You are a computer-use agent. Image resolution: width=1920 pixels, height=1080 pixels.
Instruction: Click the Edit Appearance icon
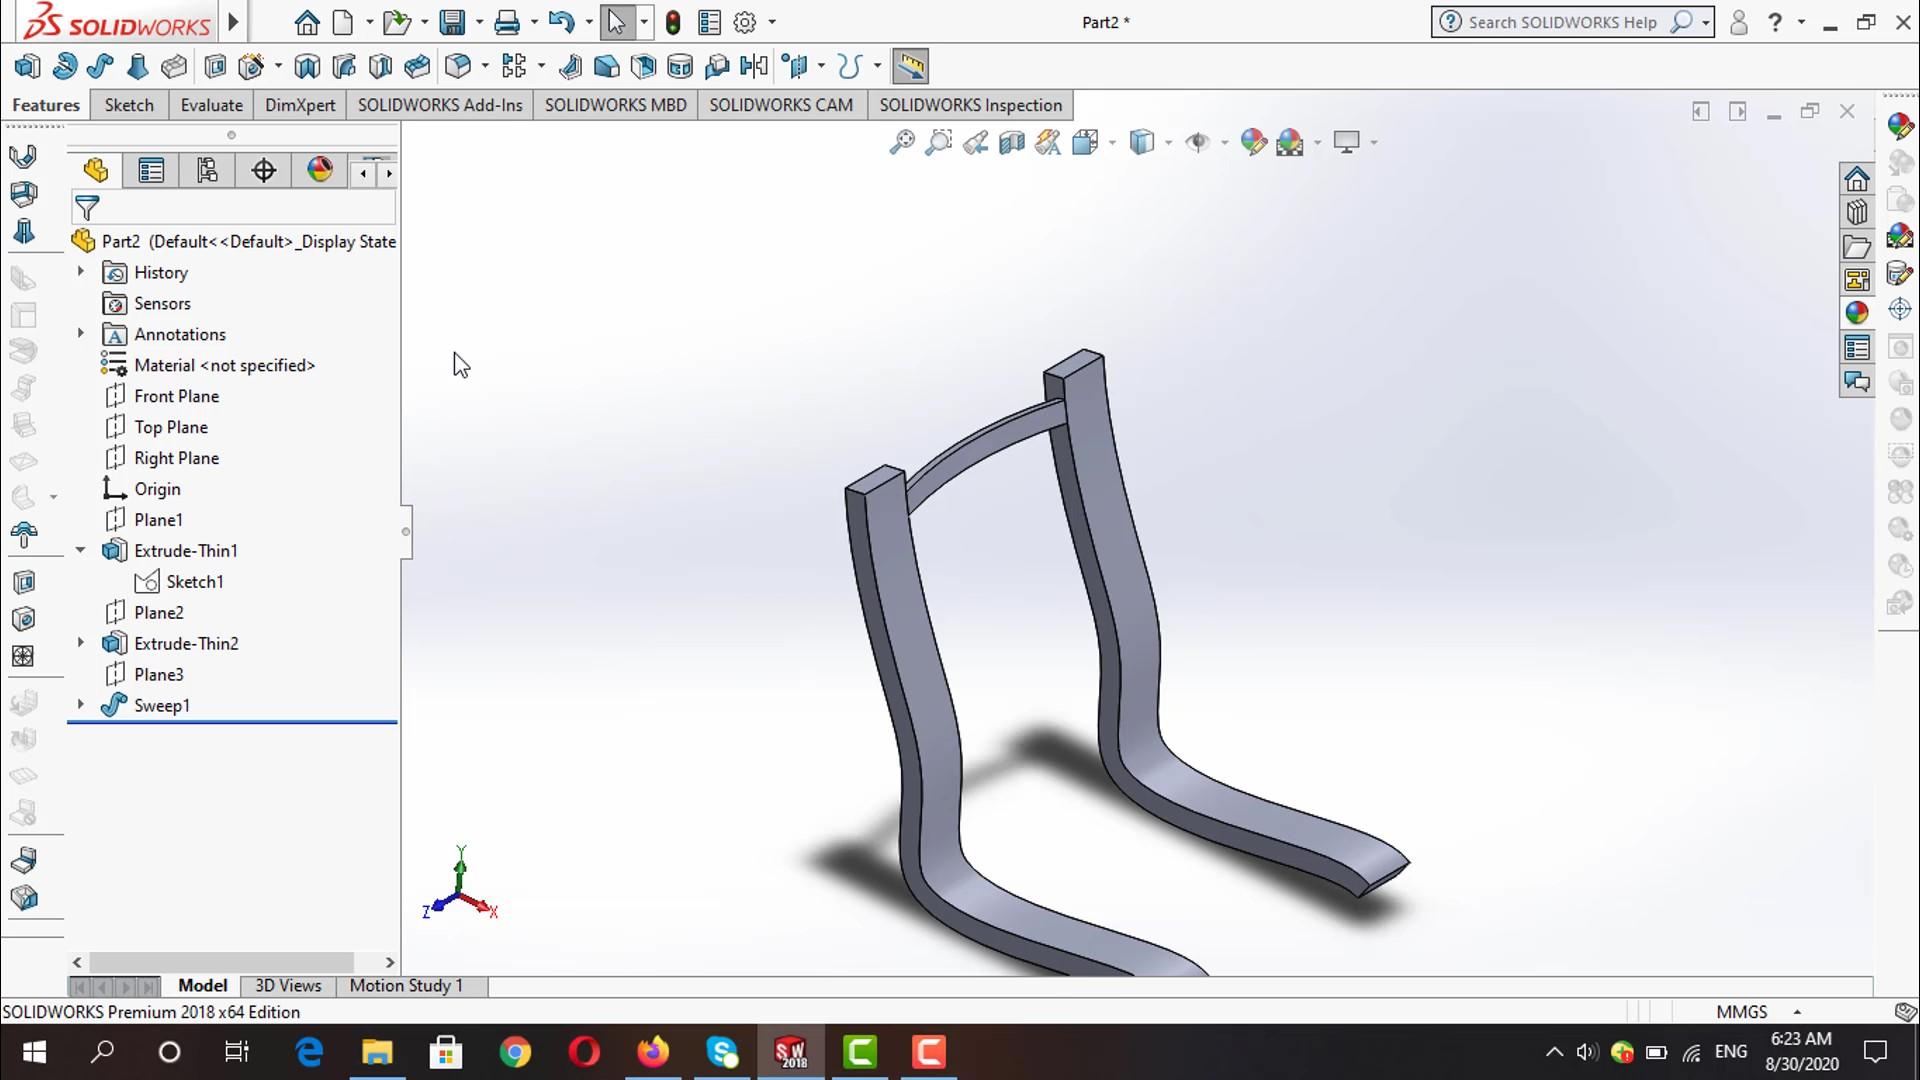[x=1253, y=142]
